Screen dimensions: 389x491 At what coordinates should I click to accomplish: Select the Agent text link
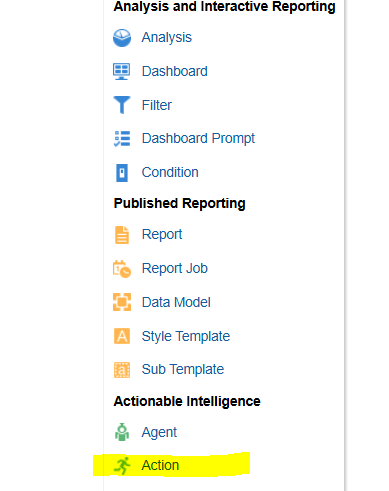click(159, 432)
